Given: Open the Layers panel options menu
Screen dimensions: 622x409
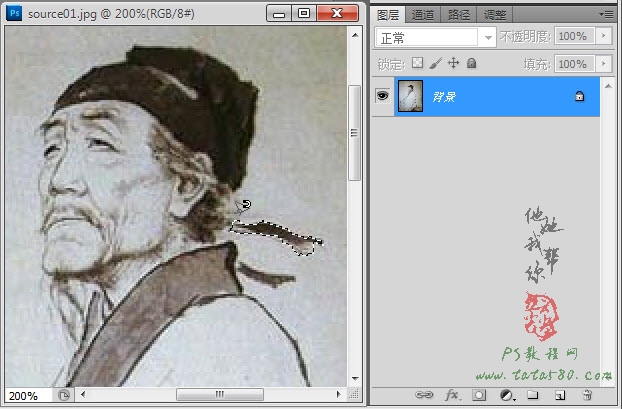Looking at the screenshot, I should [x=606, y=15].
